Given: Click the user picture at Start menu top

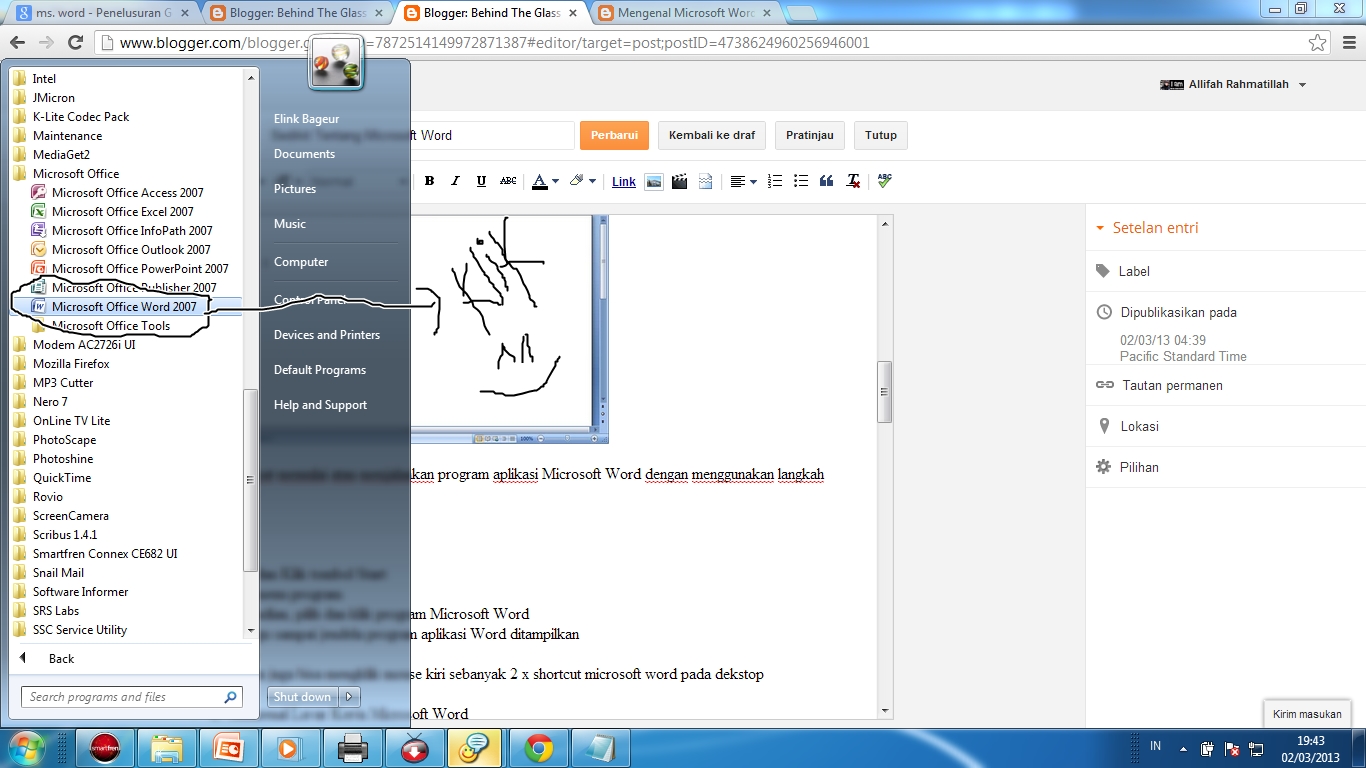Looking at the screenshot, I should point(336,63).
